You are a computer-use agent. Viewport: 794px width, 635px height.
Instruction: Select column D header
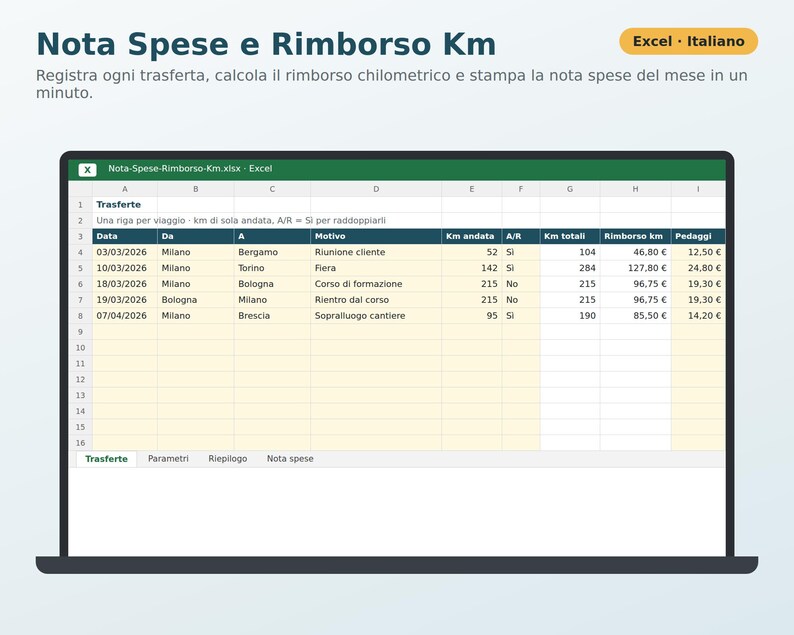(376, 189)
